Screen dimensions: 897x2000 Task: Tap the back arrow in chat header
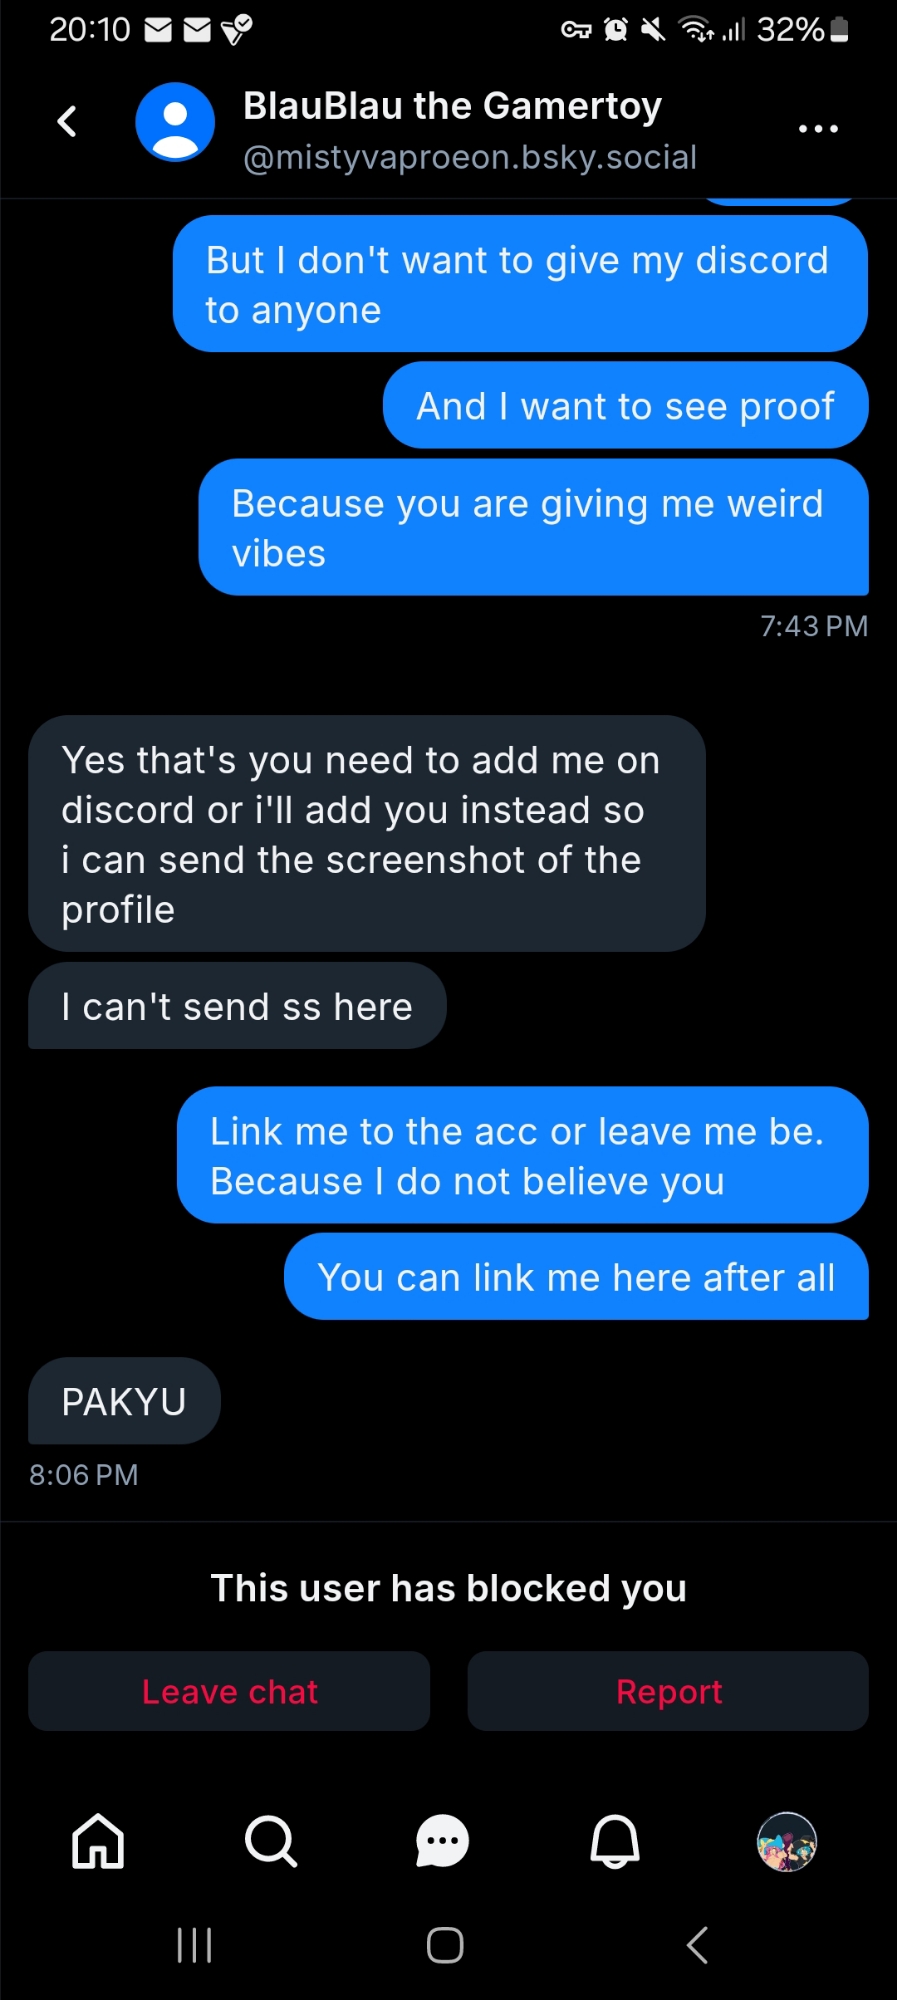(x=67, y=122)
